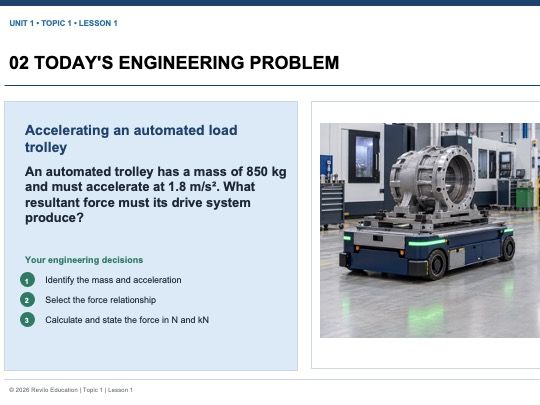Image resolution: width=540 pixels, height=405 pixels.
Task: Select the problem paragraph mentioning 850 kg
Action: pos(156,195)
